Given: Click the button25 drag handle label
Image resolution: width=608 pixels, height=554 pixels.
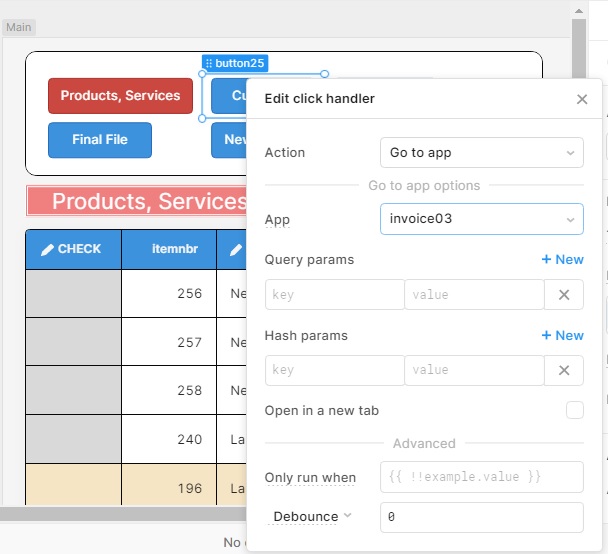Looking at the screenshot, I should [235, 62].
